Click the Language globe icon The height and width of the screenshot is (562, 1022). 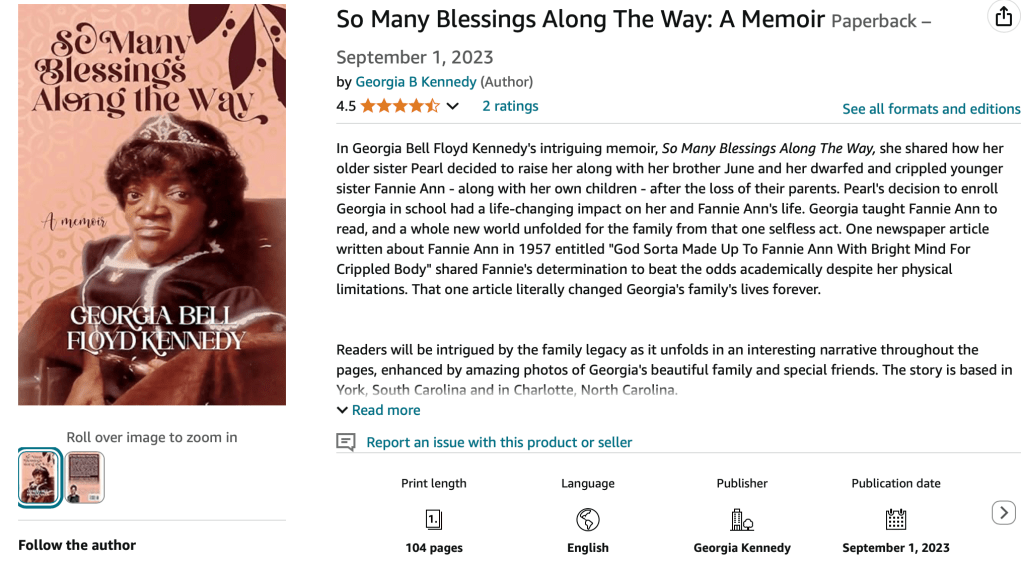(x=588, y=519)
